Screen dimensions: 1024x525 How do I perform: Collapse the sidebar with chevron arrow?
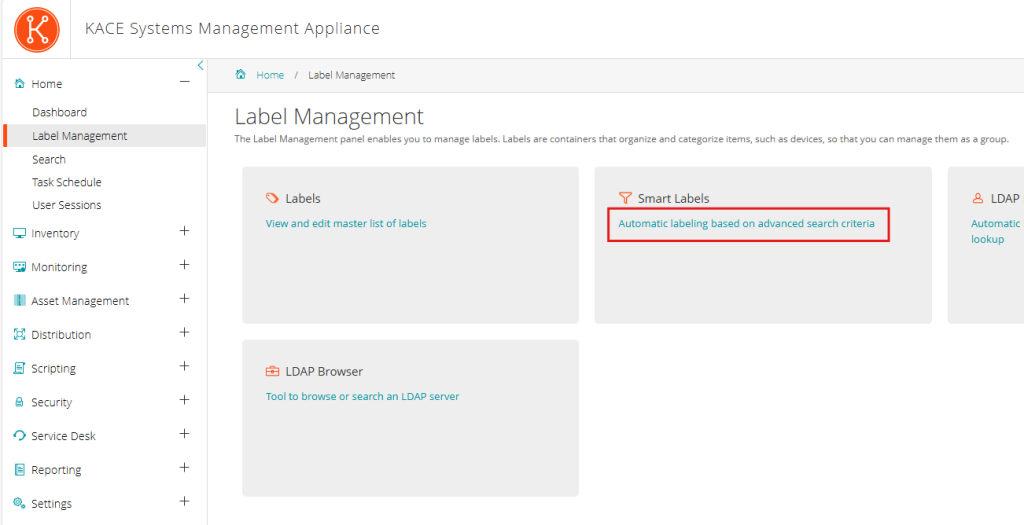coord(200,65)
